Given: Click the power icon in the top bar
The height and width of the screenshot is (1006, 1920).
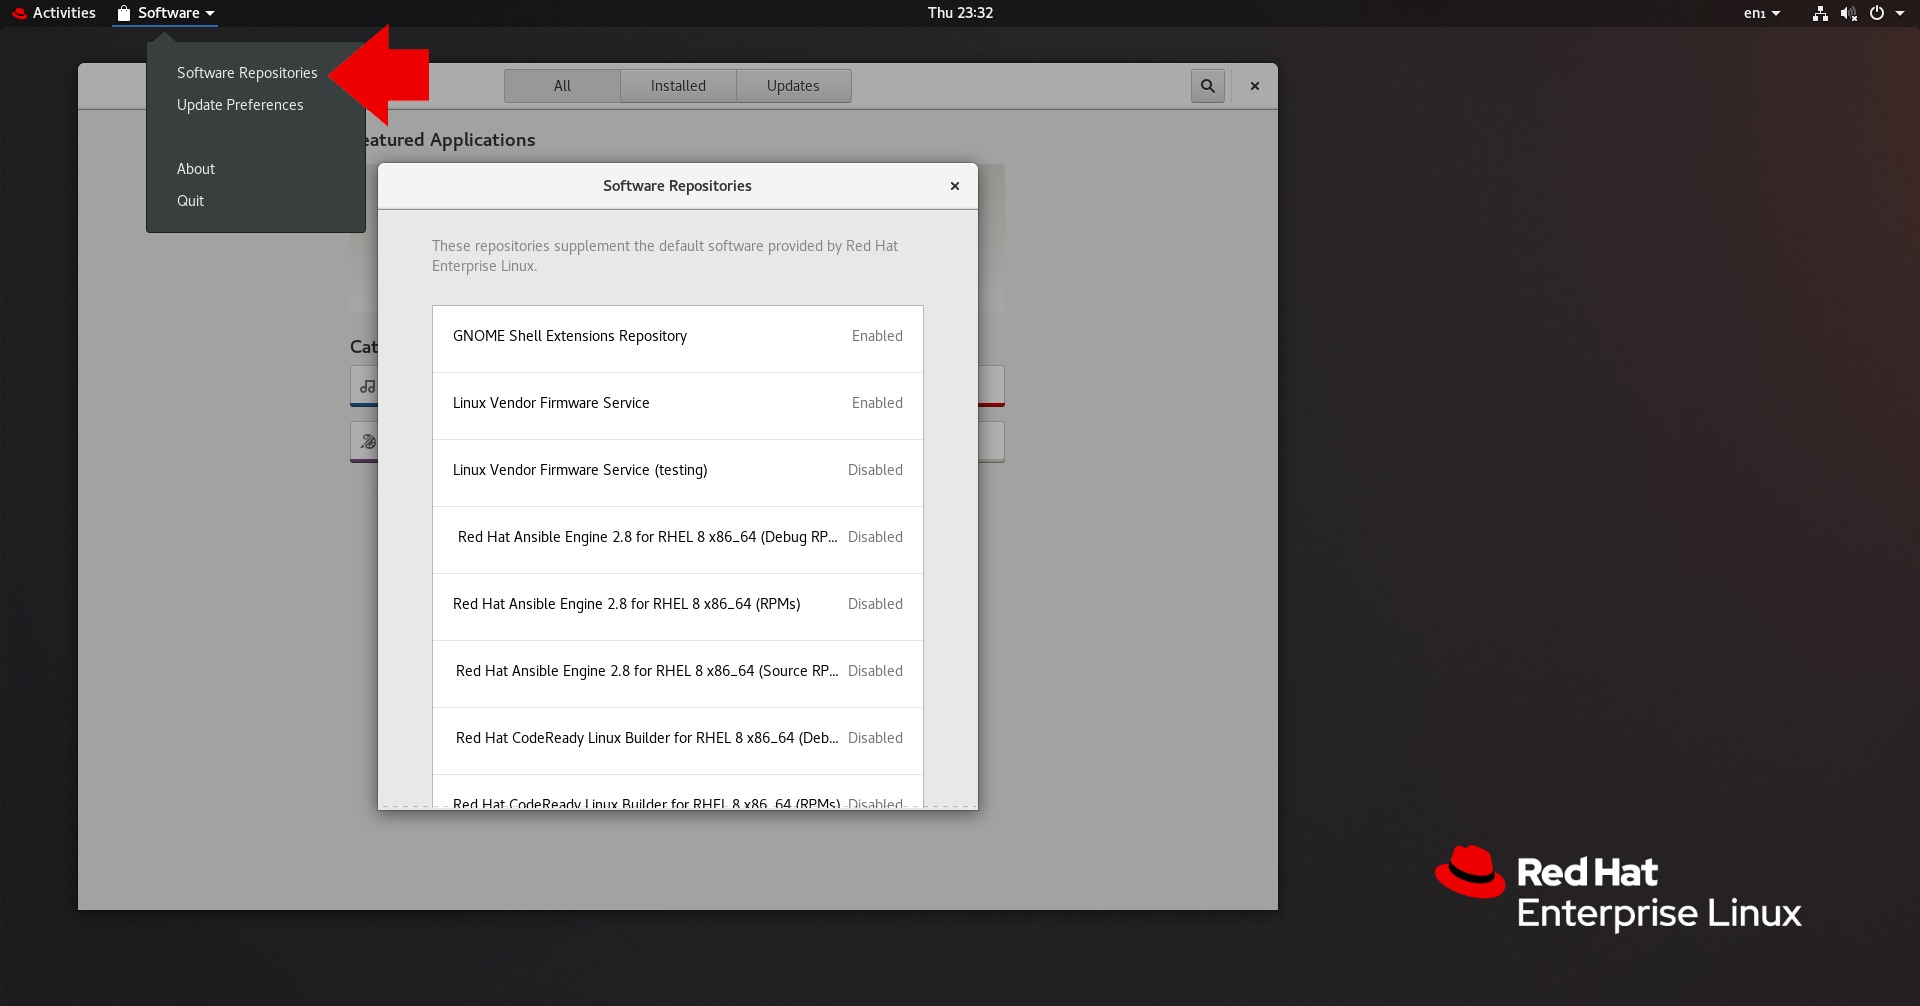Looking at the screenshot, I should pos(1879,13).
